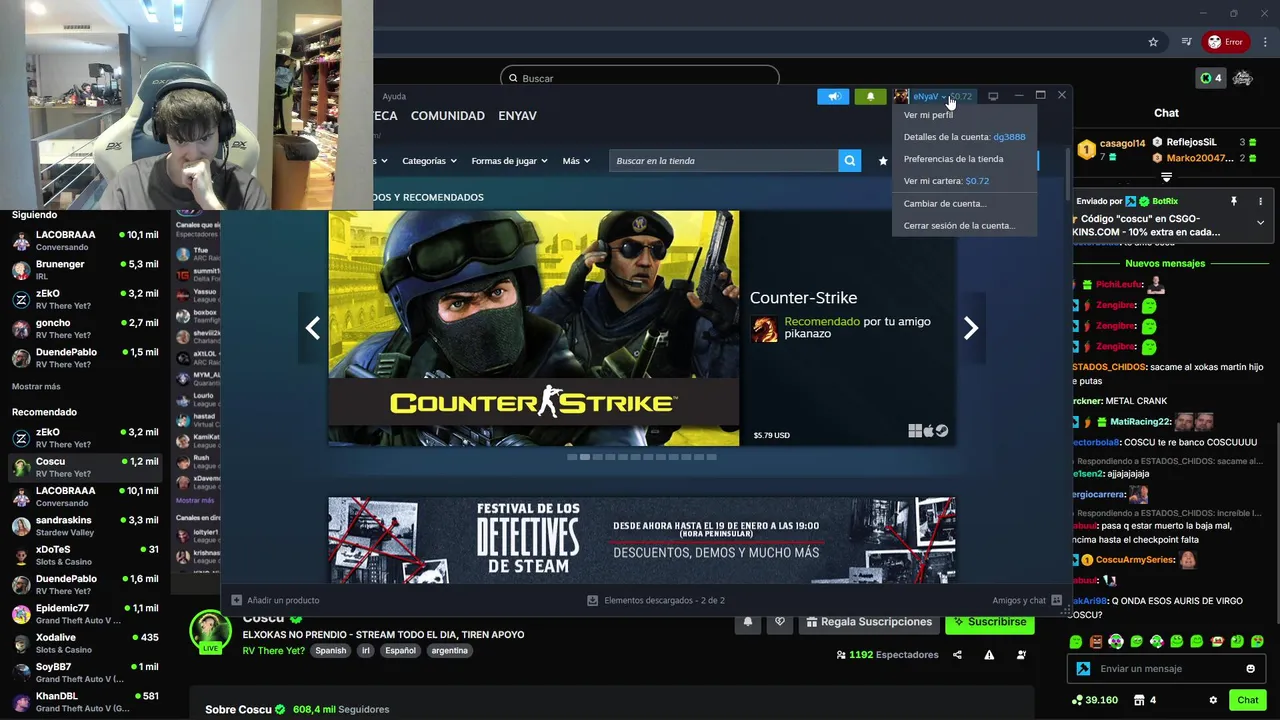Toggle stream notifications bell under video
Viewport: 1280px width, 720px height.
(747, 622)
